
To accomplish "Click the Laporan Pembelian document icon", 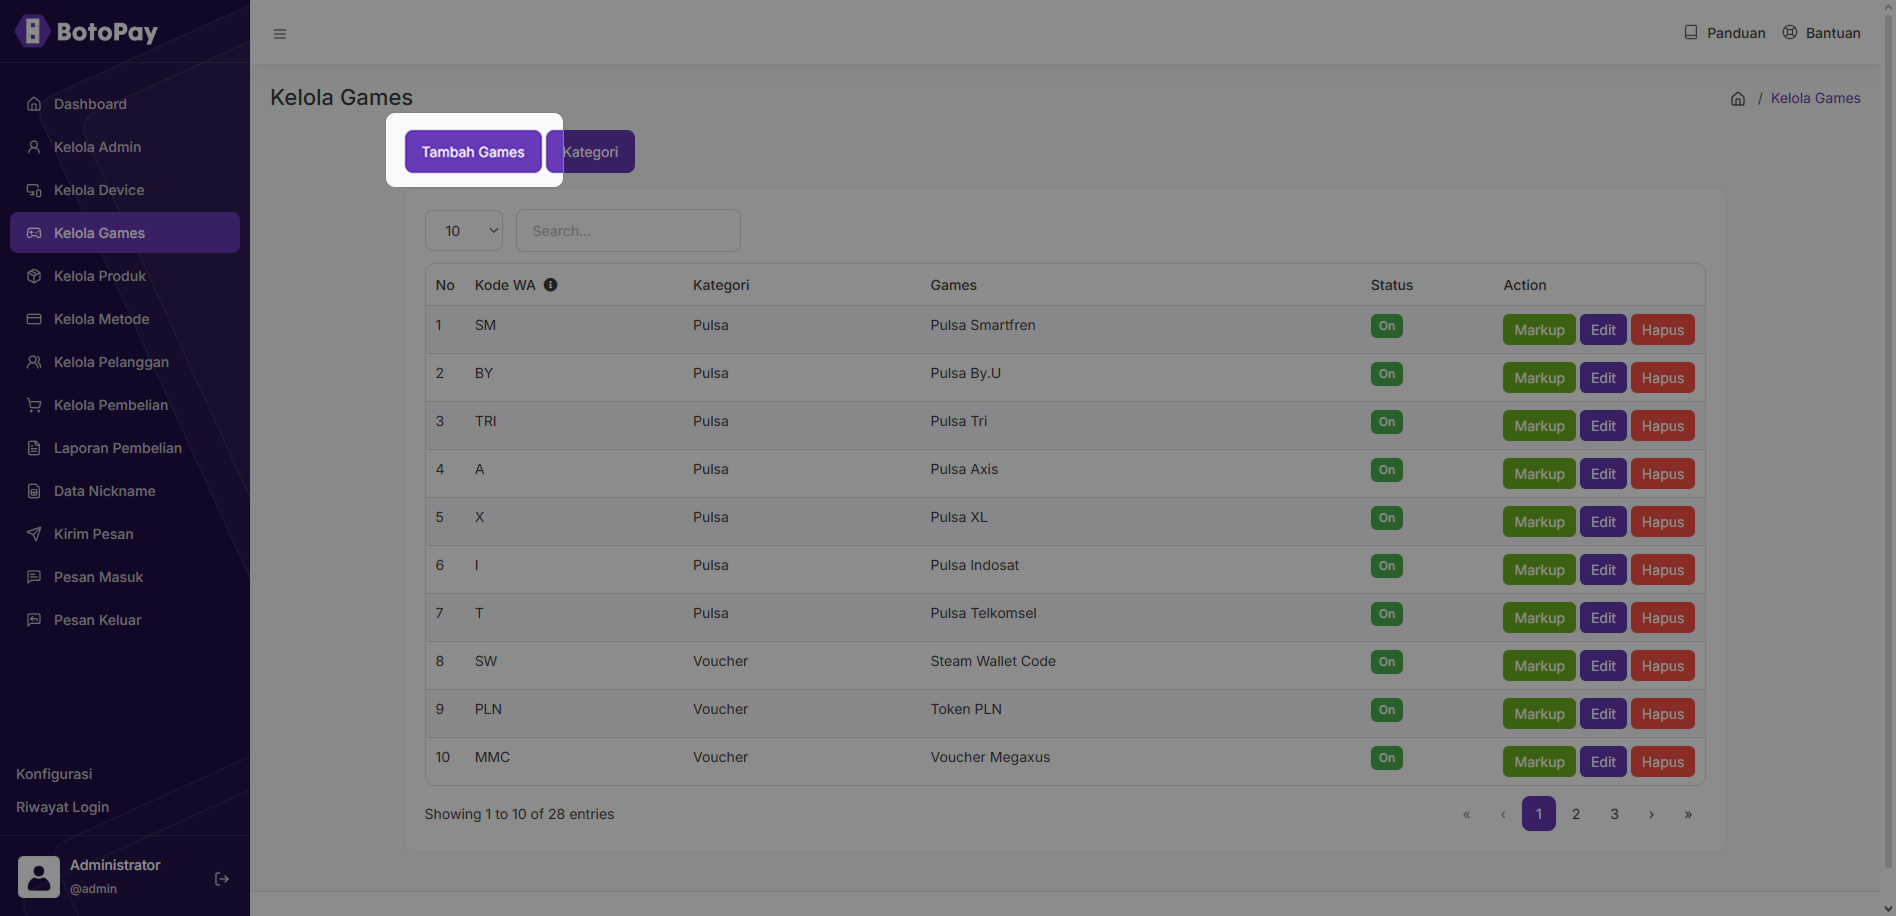I will [34, 448].
